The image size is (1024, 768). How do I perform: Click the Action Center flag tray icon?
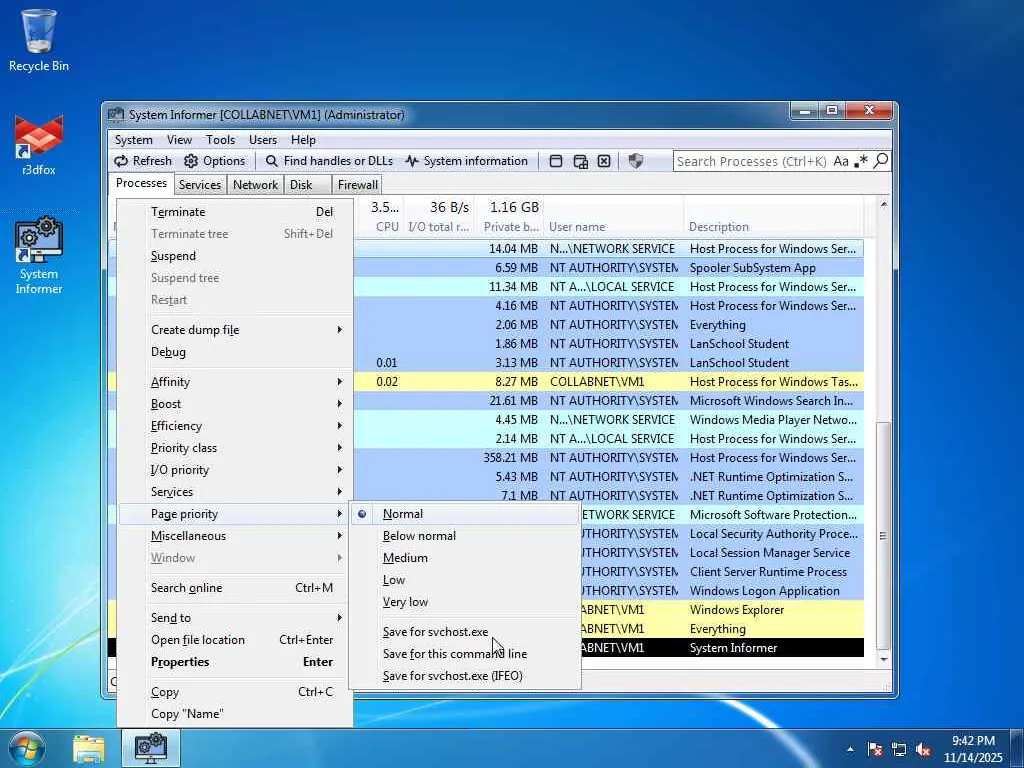pyautogui.click(x=875, y=749)
